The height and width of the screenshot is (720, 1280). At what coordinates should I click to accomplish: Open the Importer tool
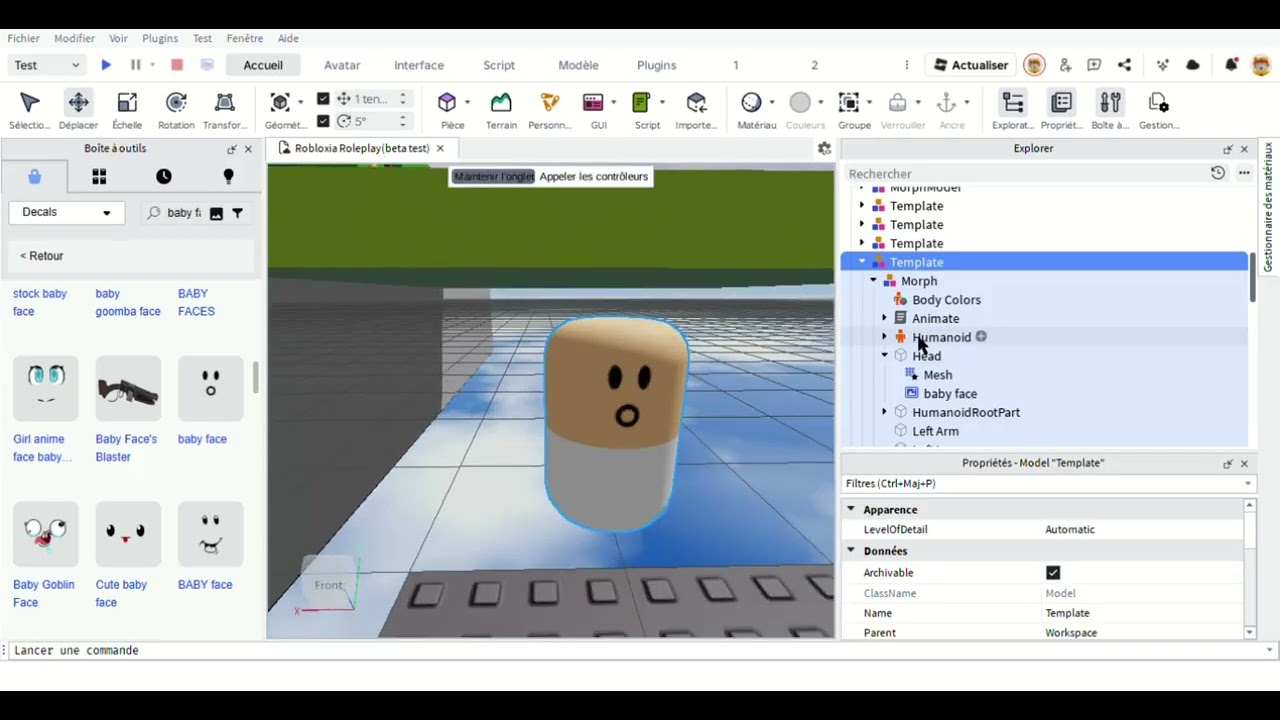tap(696, 110)
